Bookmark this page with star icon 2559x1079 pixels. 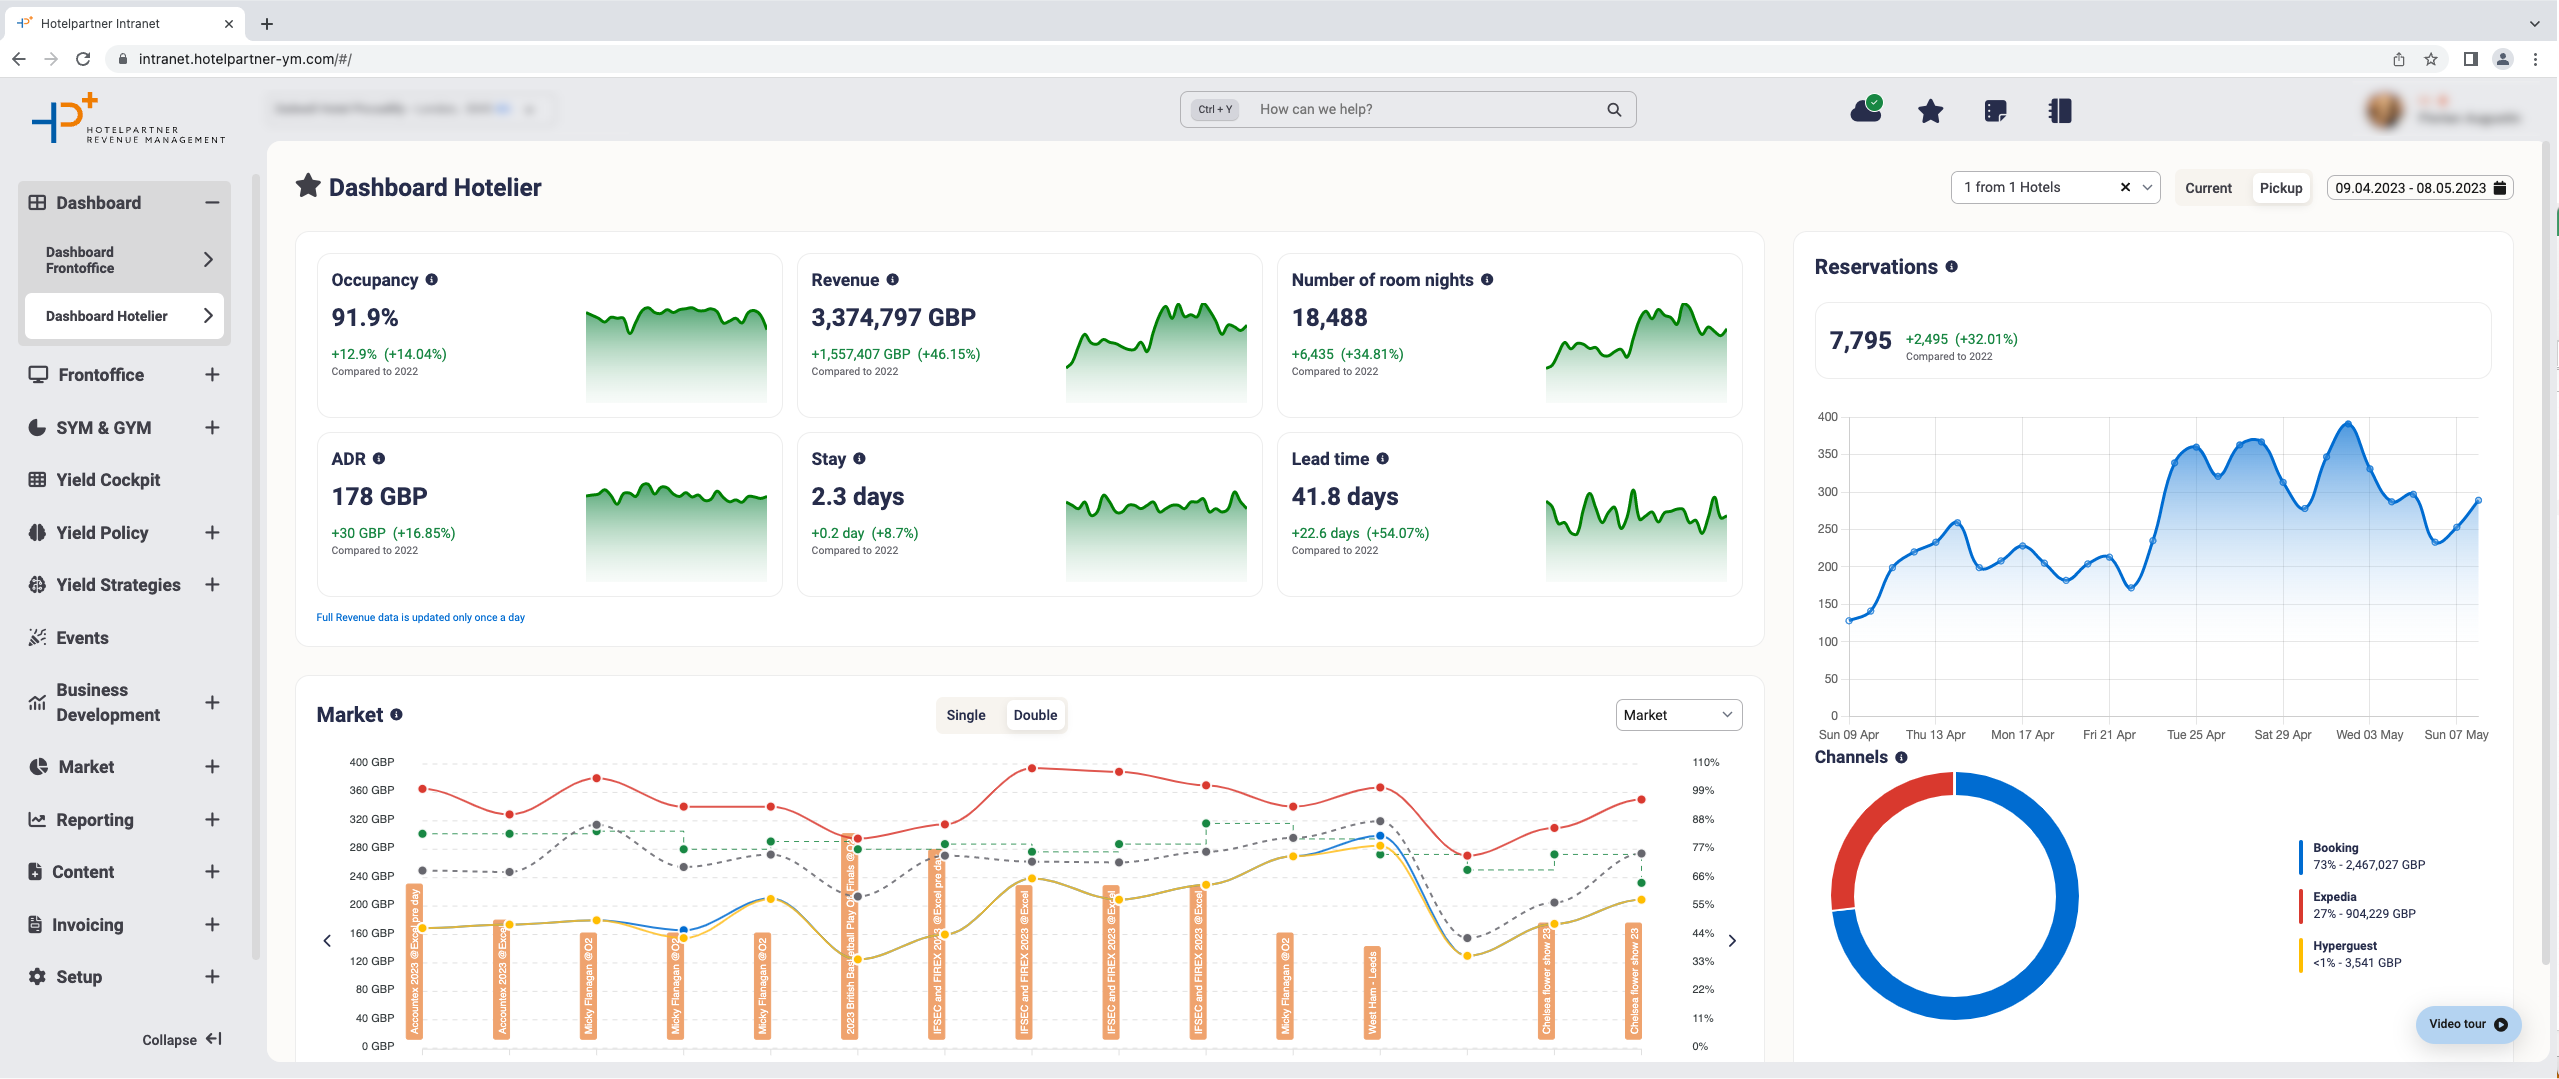[2431, 59]
